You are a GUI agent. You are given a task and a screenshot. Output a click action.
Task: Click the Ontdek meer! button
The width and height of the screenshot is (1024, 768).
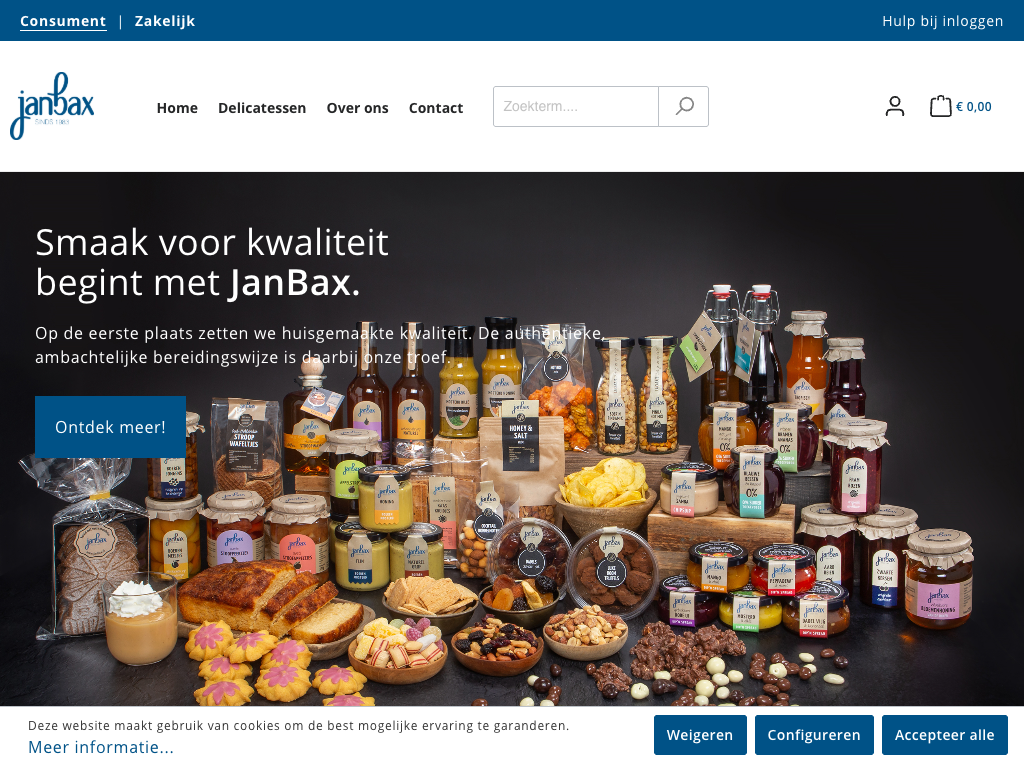pos(110,427)
